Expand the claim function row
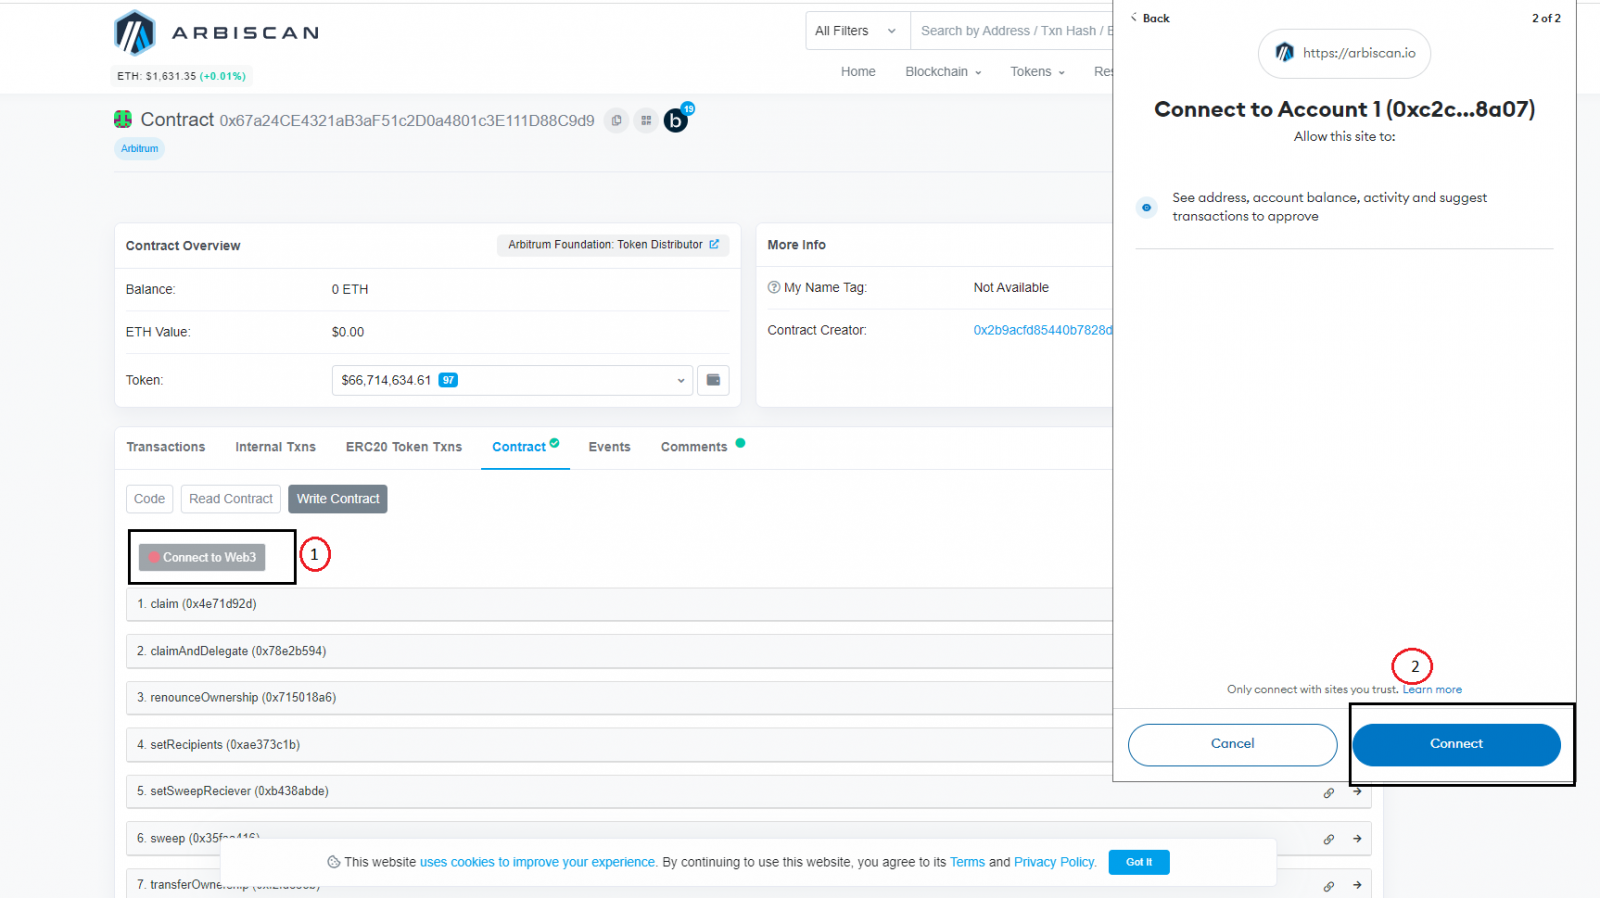Screen dimensions: 1600x898 coord(619,604)
